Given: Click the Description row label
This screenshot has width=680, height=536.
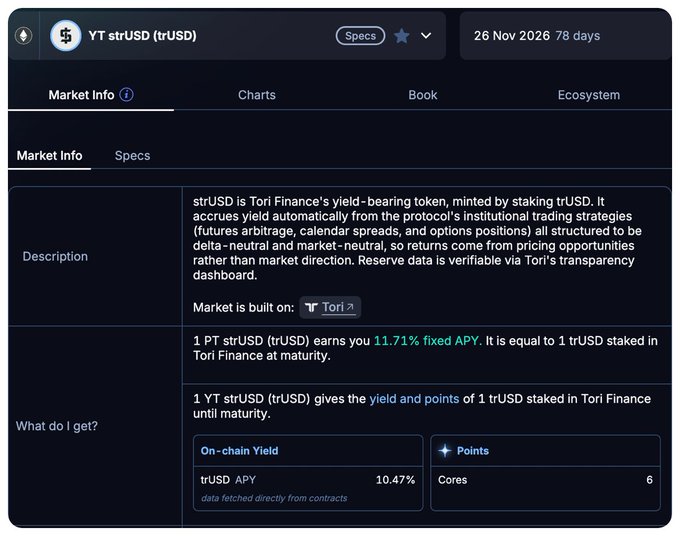Looking at the screenshot, I should pyautogui.click(x=55, y=256).
